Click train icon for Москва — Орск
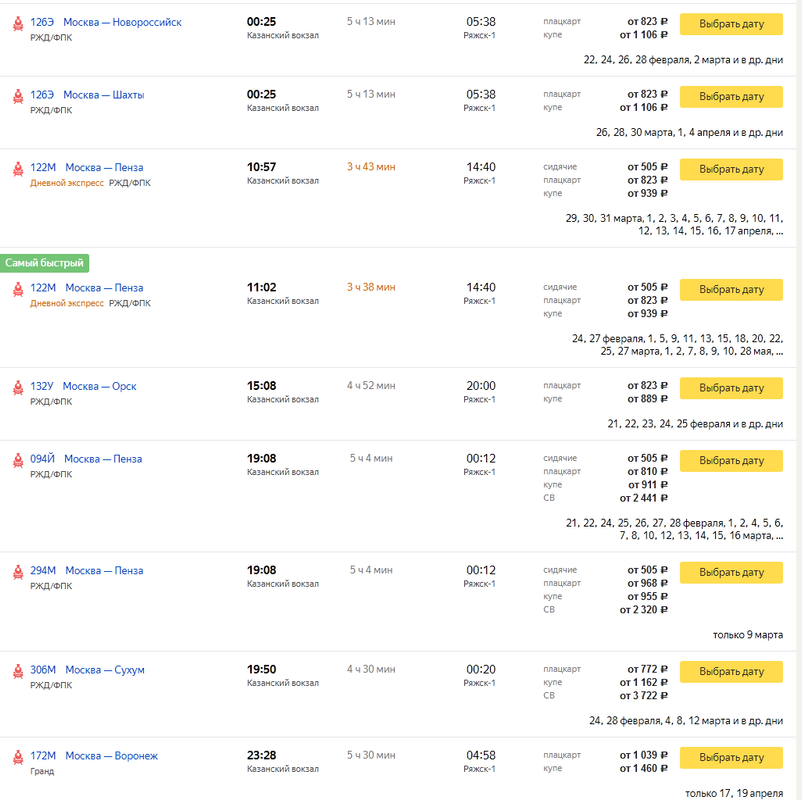The width and height of the screenshot is (802, 800). point(18,387)
